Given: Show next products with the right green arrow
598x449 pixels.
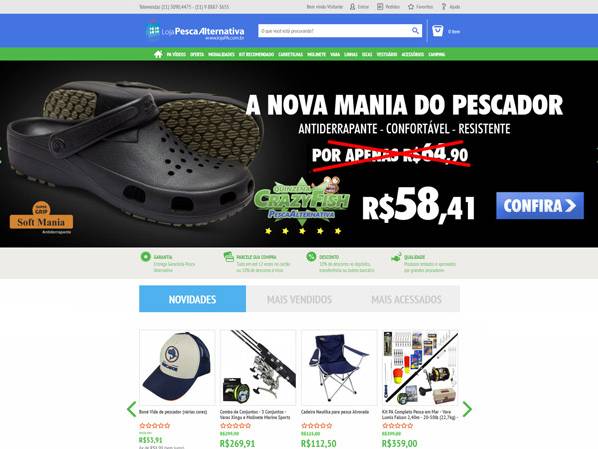Looking at the screenshot, I should click(467, 409).
